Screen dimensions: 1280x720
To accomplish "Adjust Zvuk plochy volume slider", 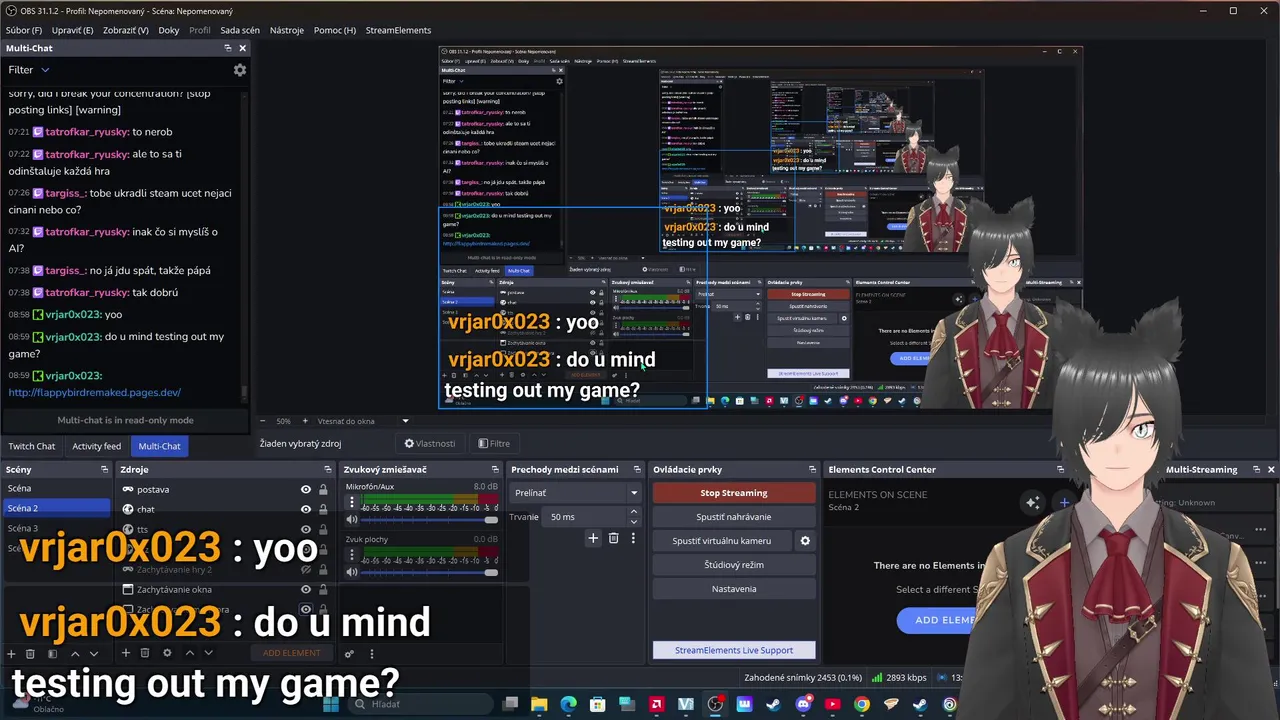I will (x=428, y=572).
